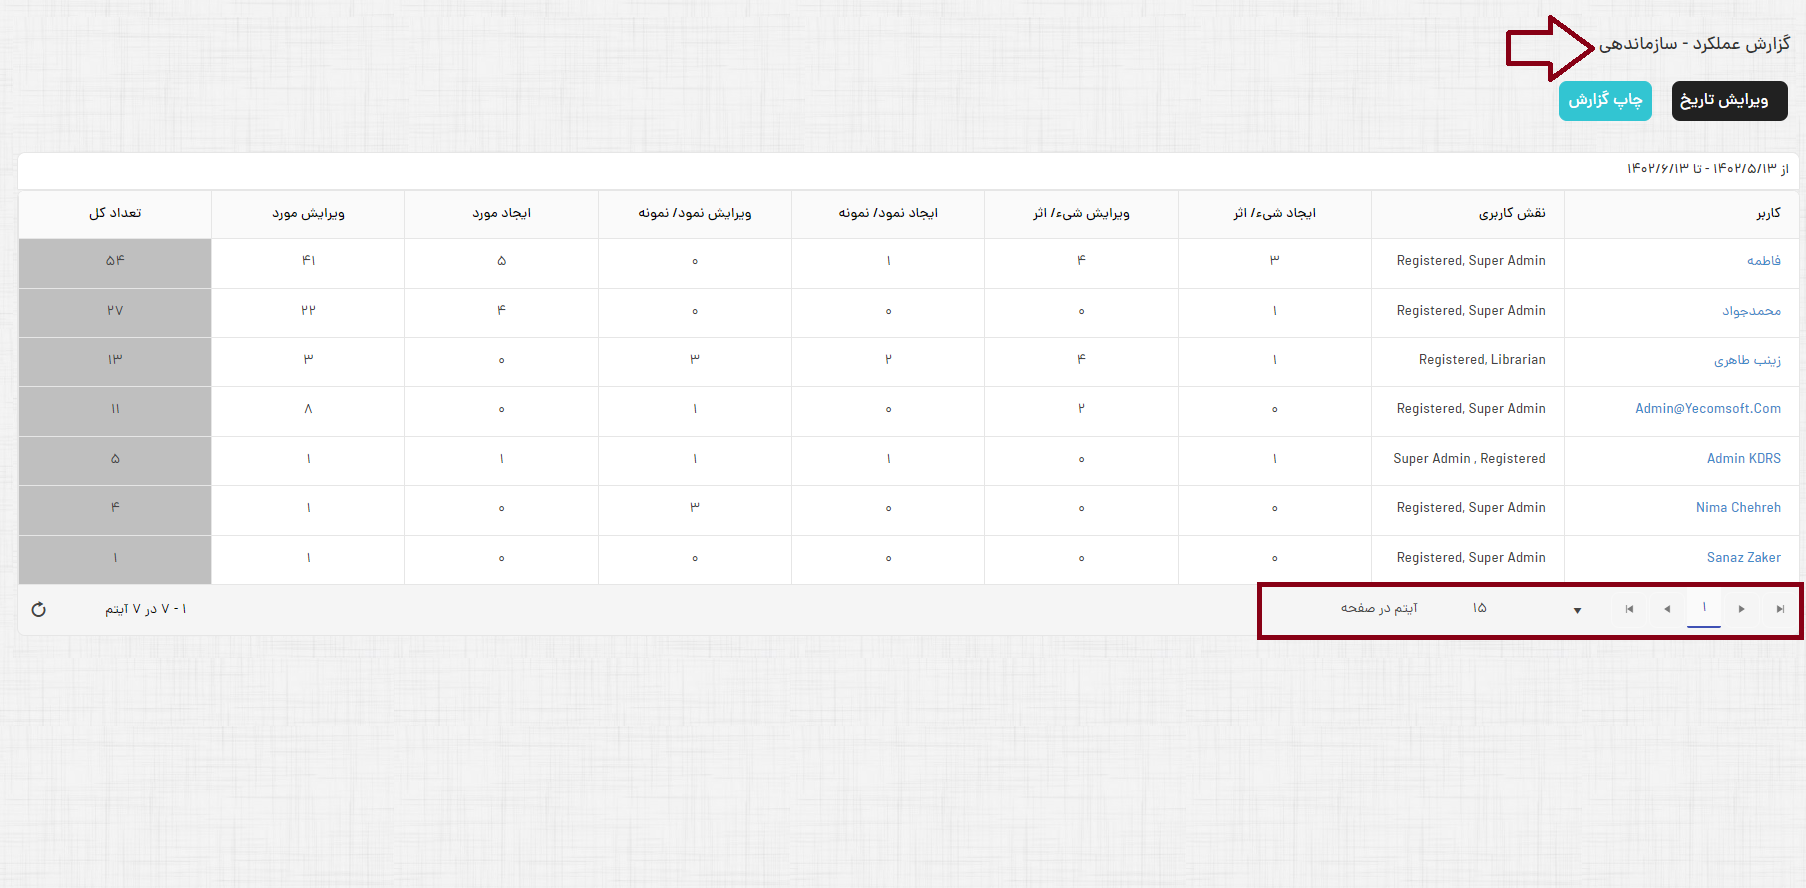
Task: Open user link زینب طاهری
Action: click(x=1747, y=360)
